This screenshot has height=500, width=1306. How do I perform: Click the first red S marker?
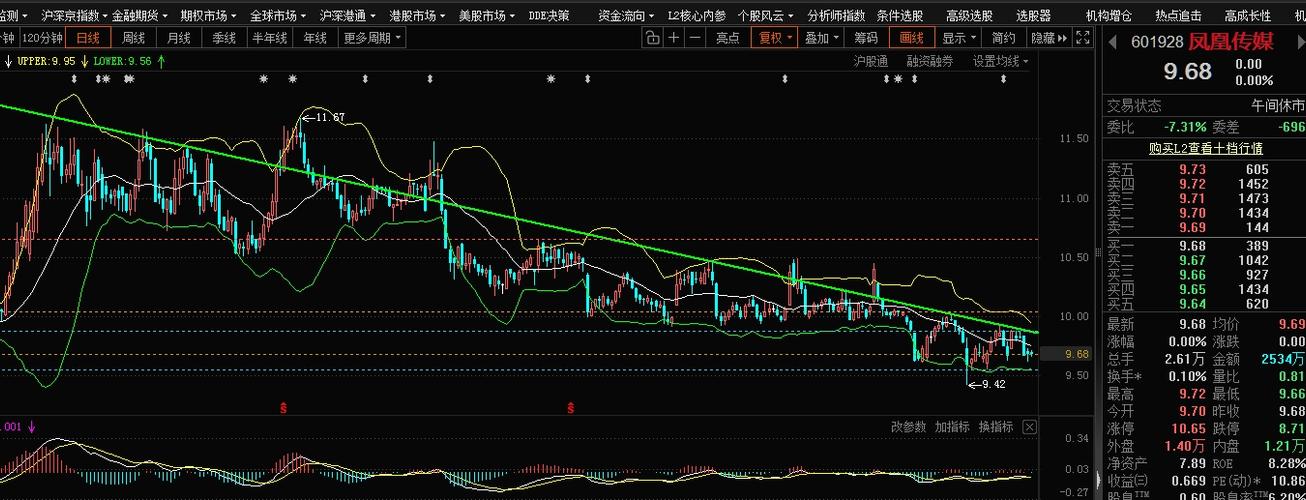point(283,408)
